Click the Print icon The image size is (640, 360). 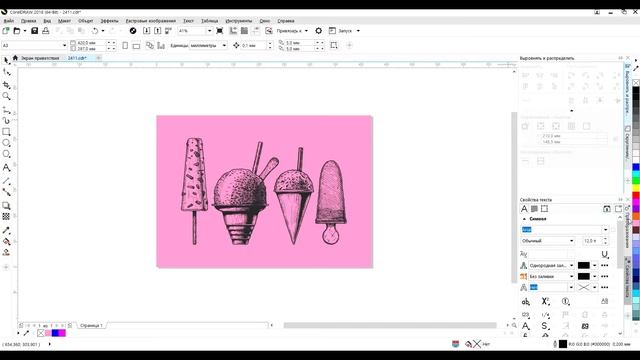pos(46,31)
